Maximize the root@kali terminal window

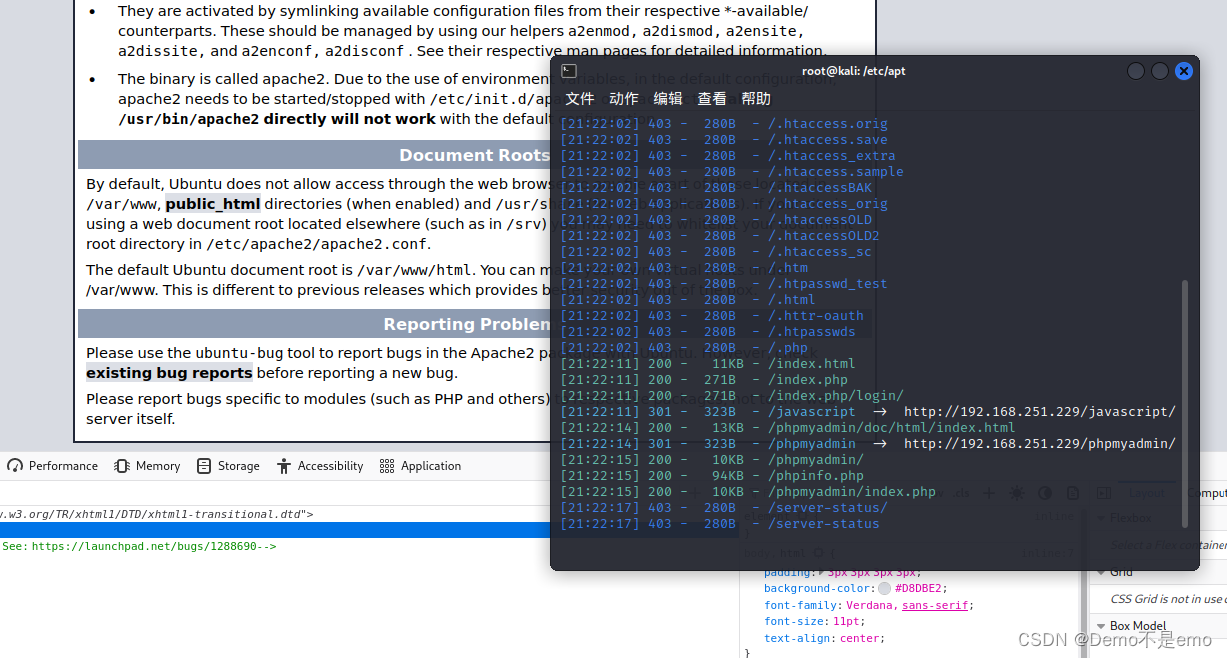click(x=1160, y=71)
